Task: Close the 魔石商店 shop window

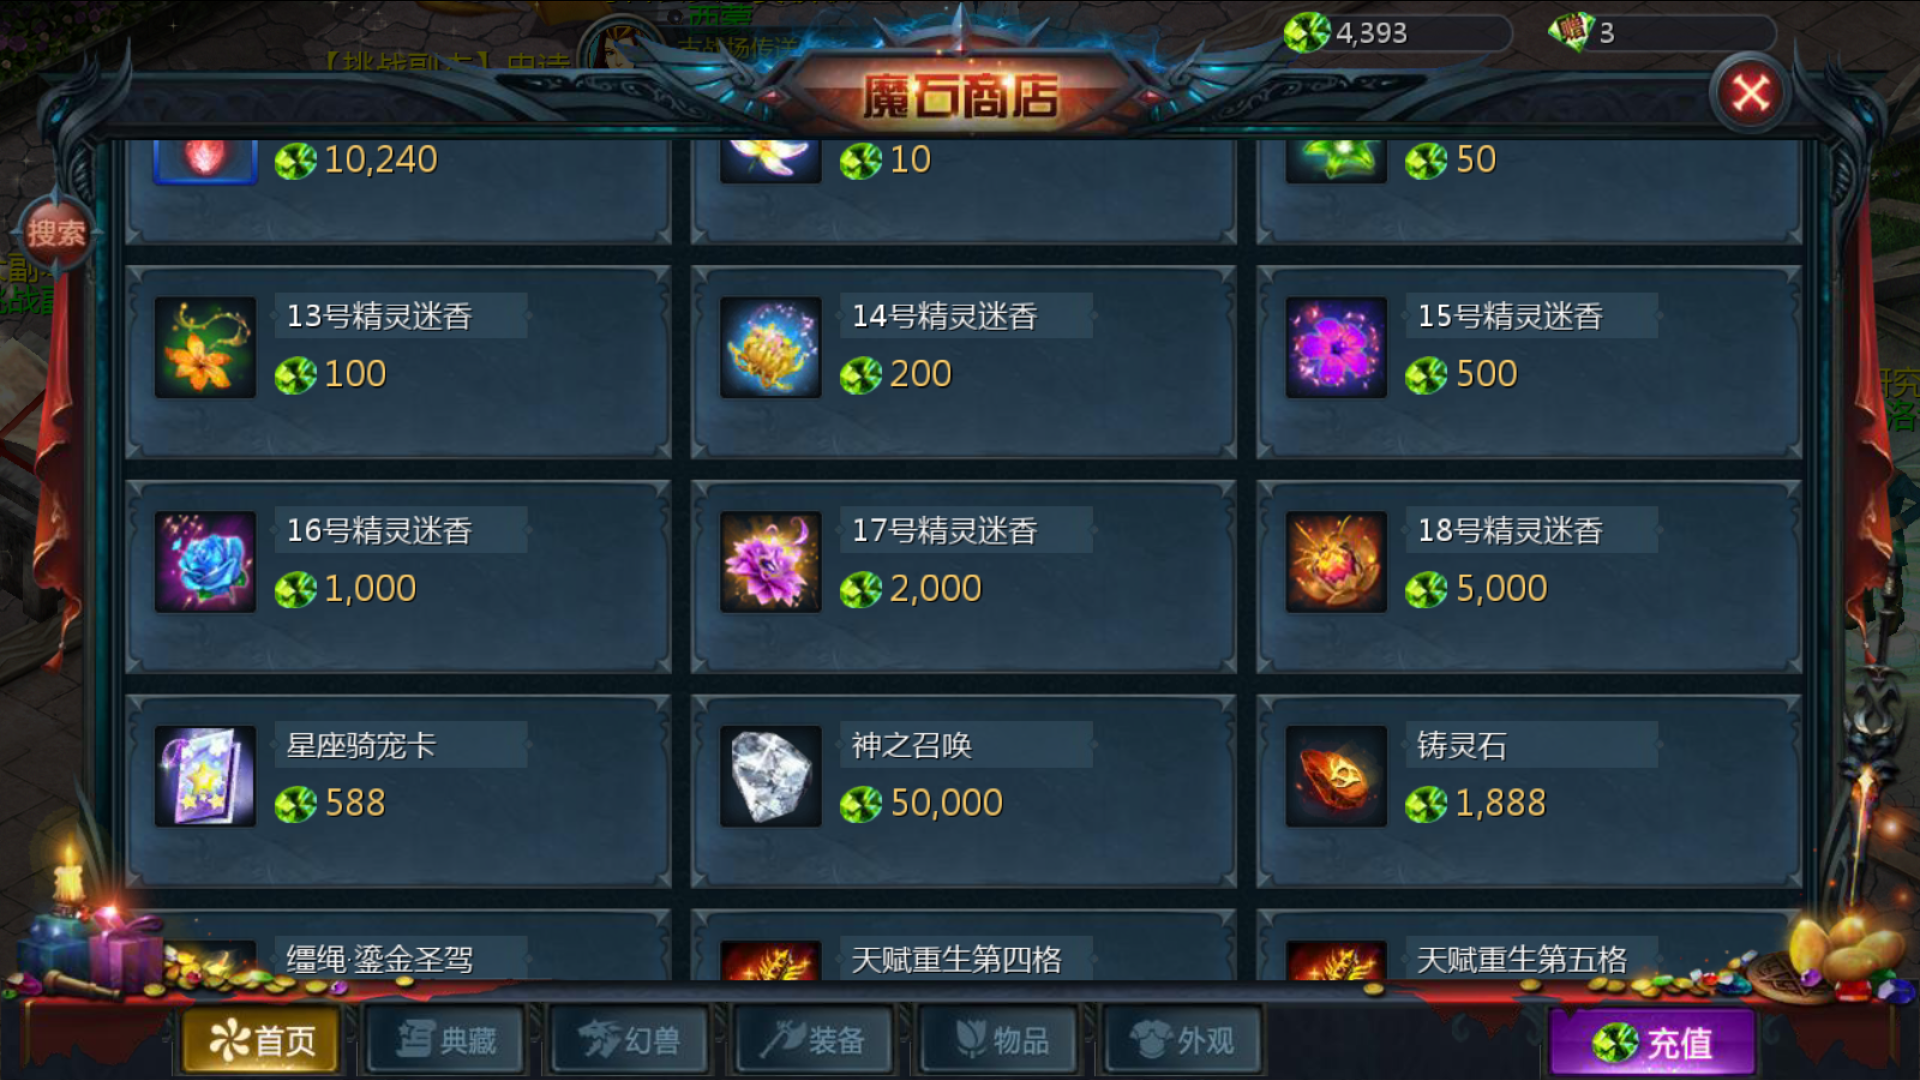Action: click(1750, 94)
